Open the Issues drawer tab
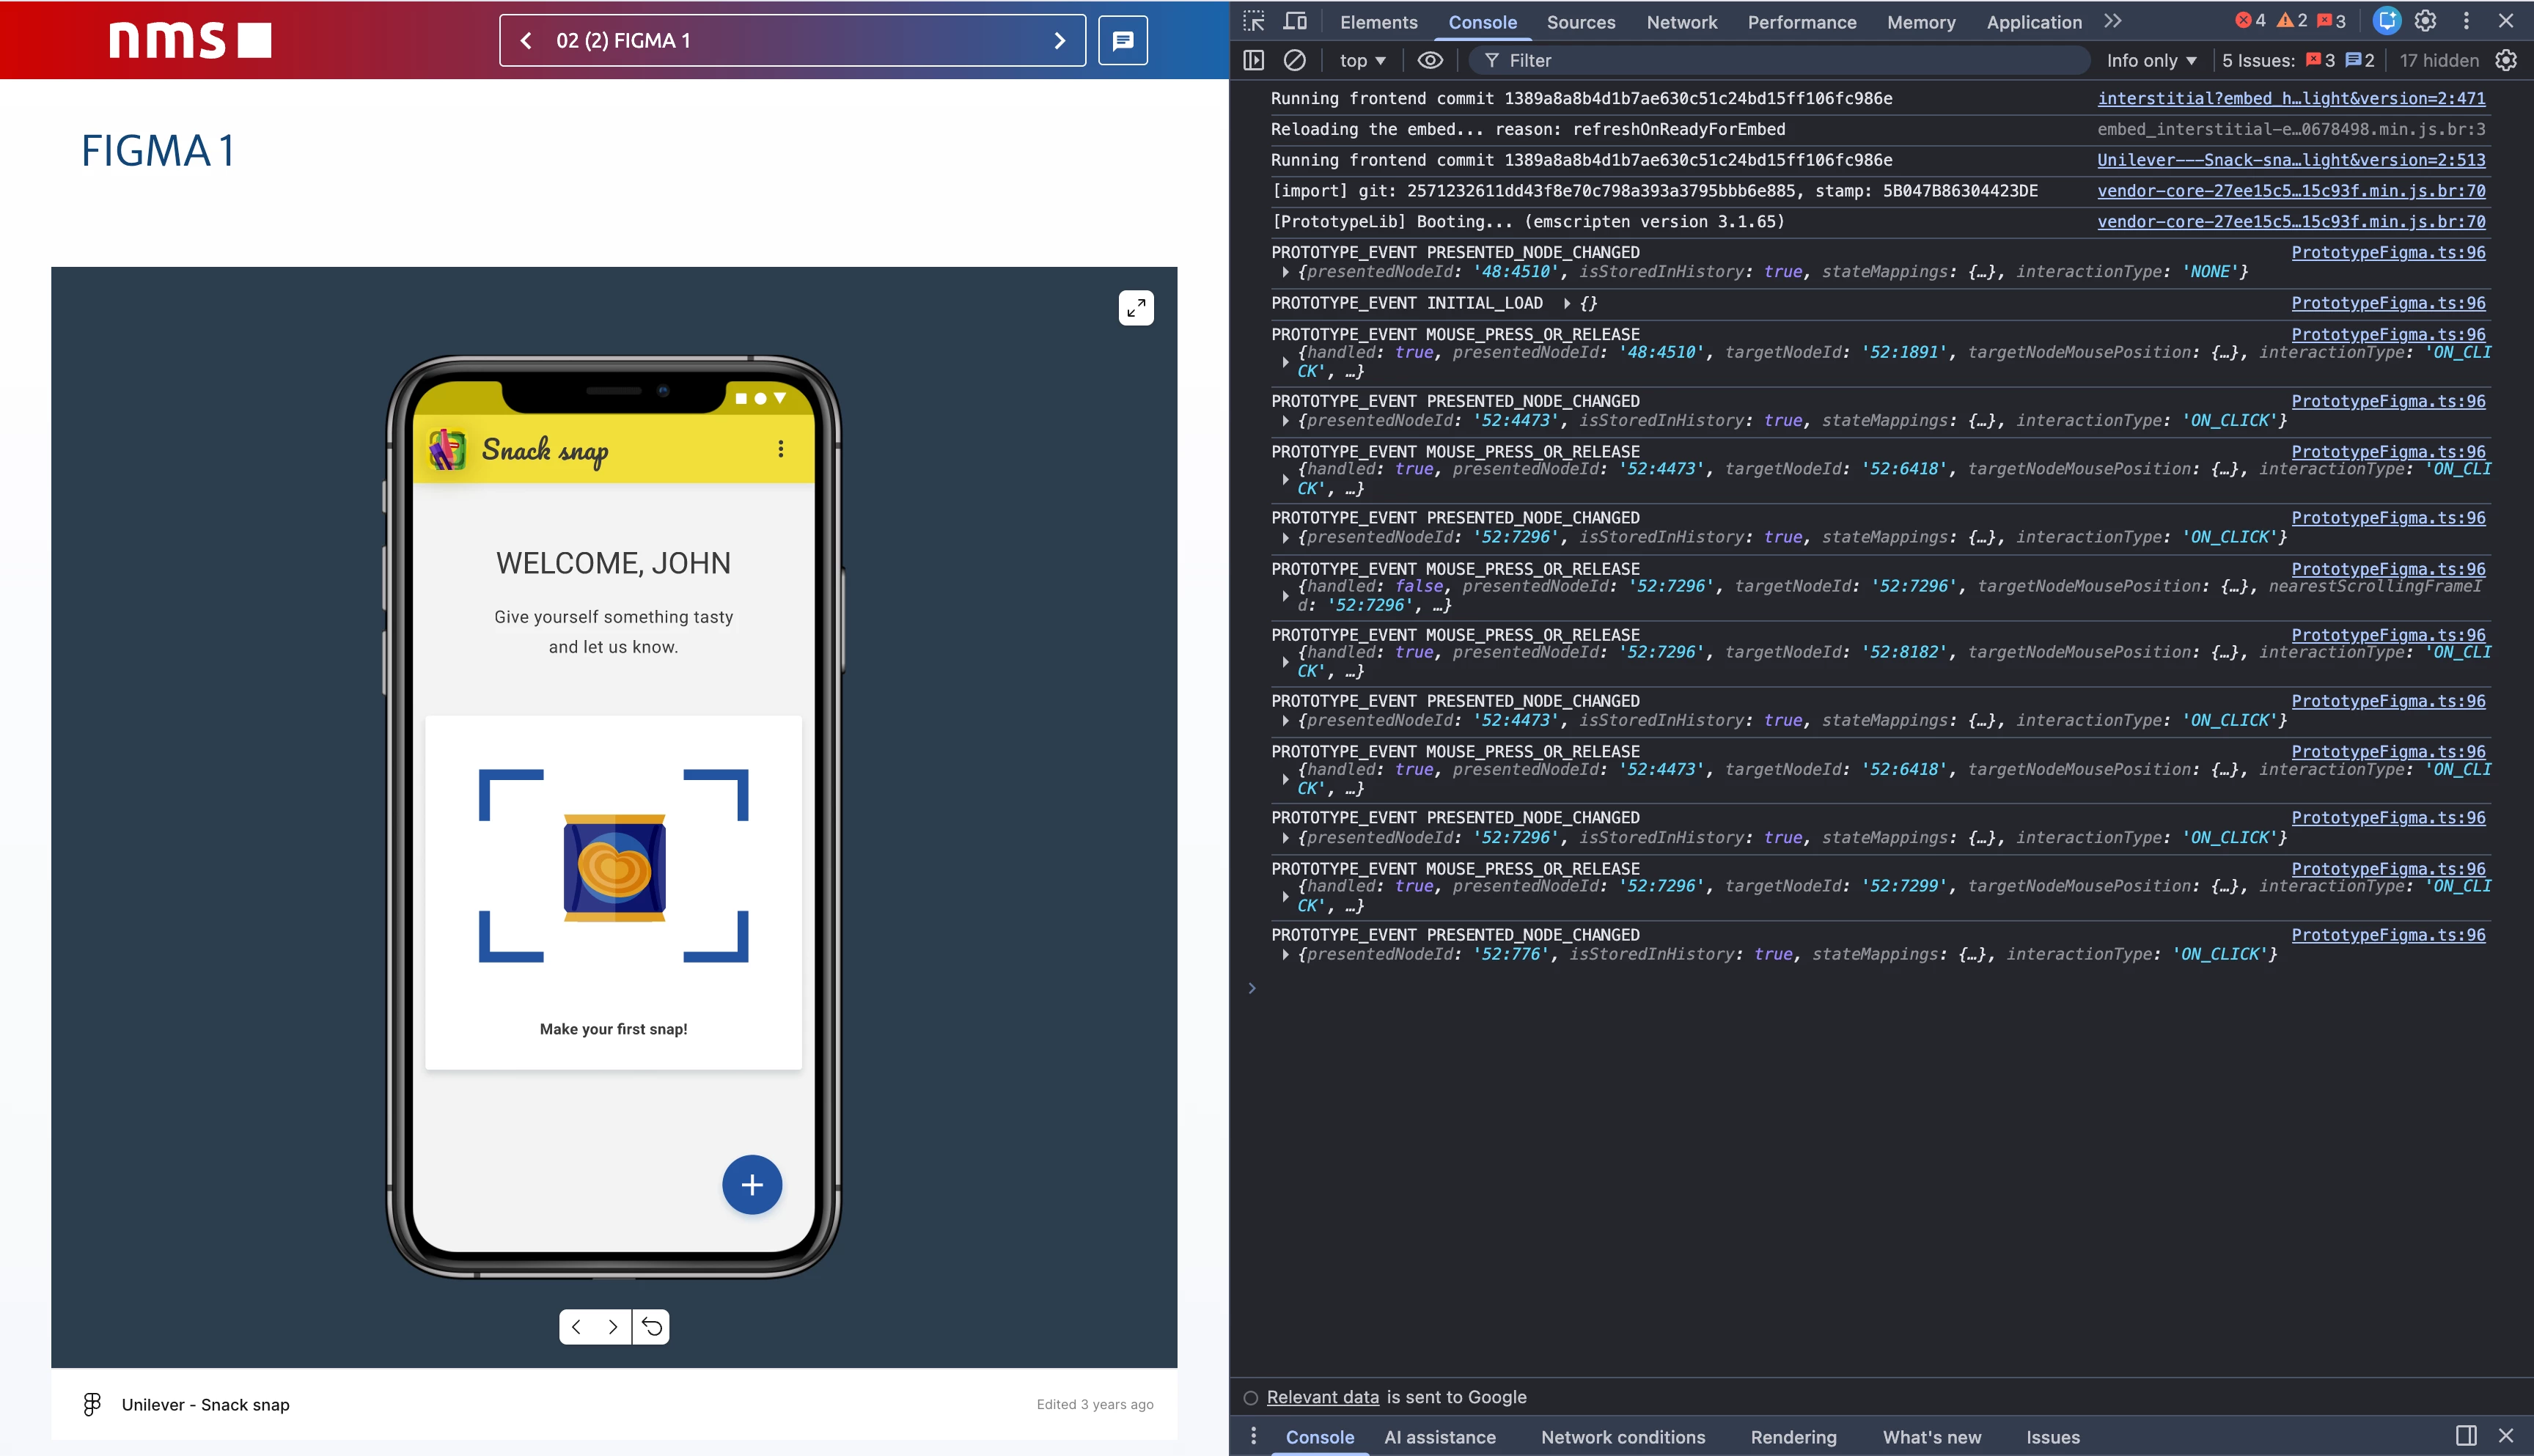 [2052, 1437]
